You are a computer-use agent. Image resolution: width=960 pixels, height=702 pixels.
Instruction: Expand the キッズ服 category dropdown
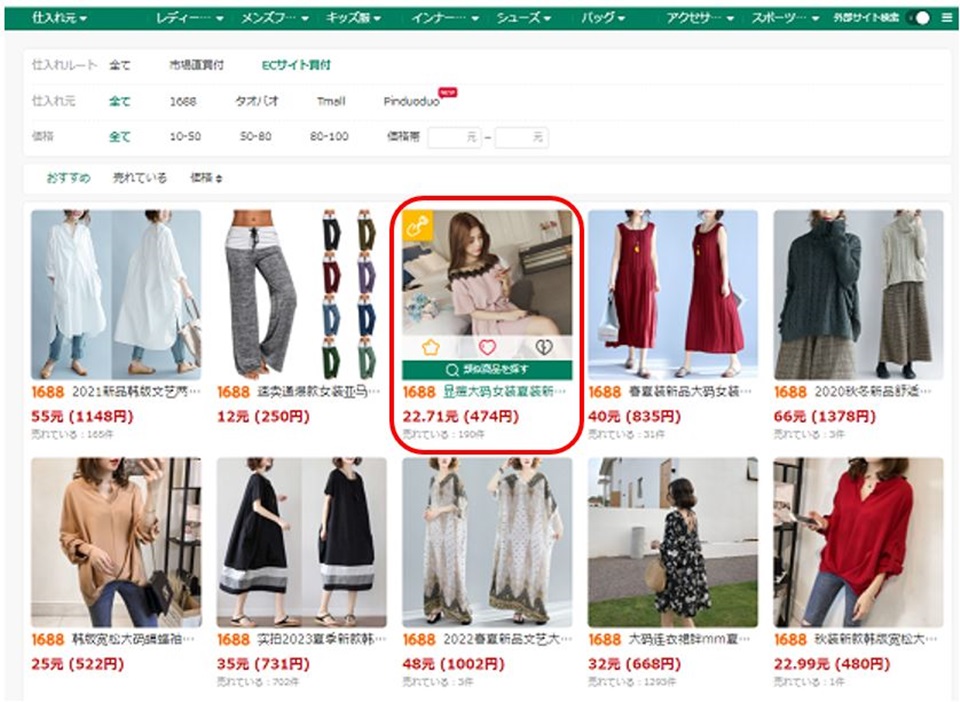point(353,18)
